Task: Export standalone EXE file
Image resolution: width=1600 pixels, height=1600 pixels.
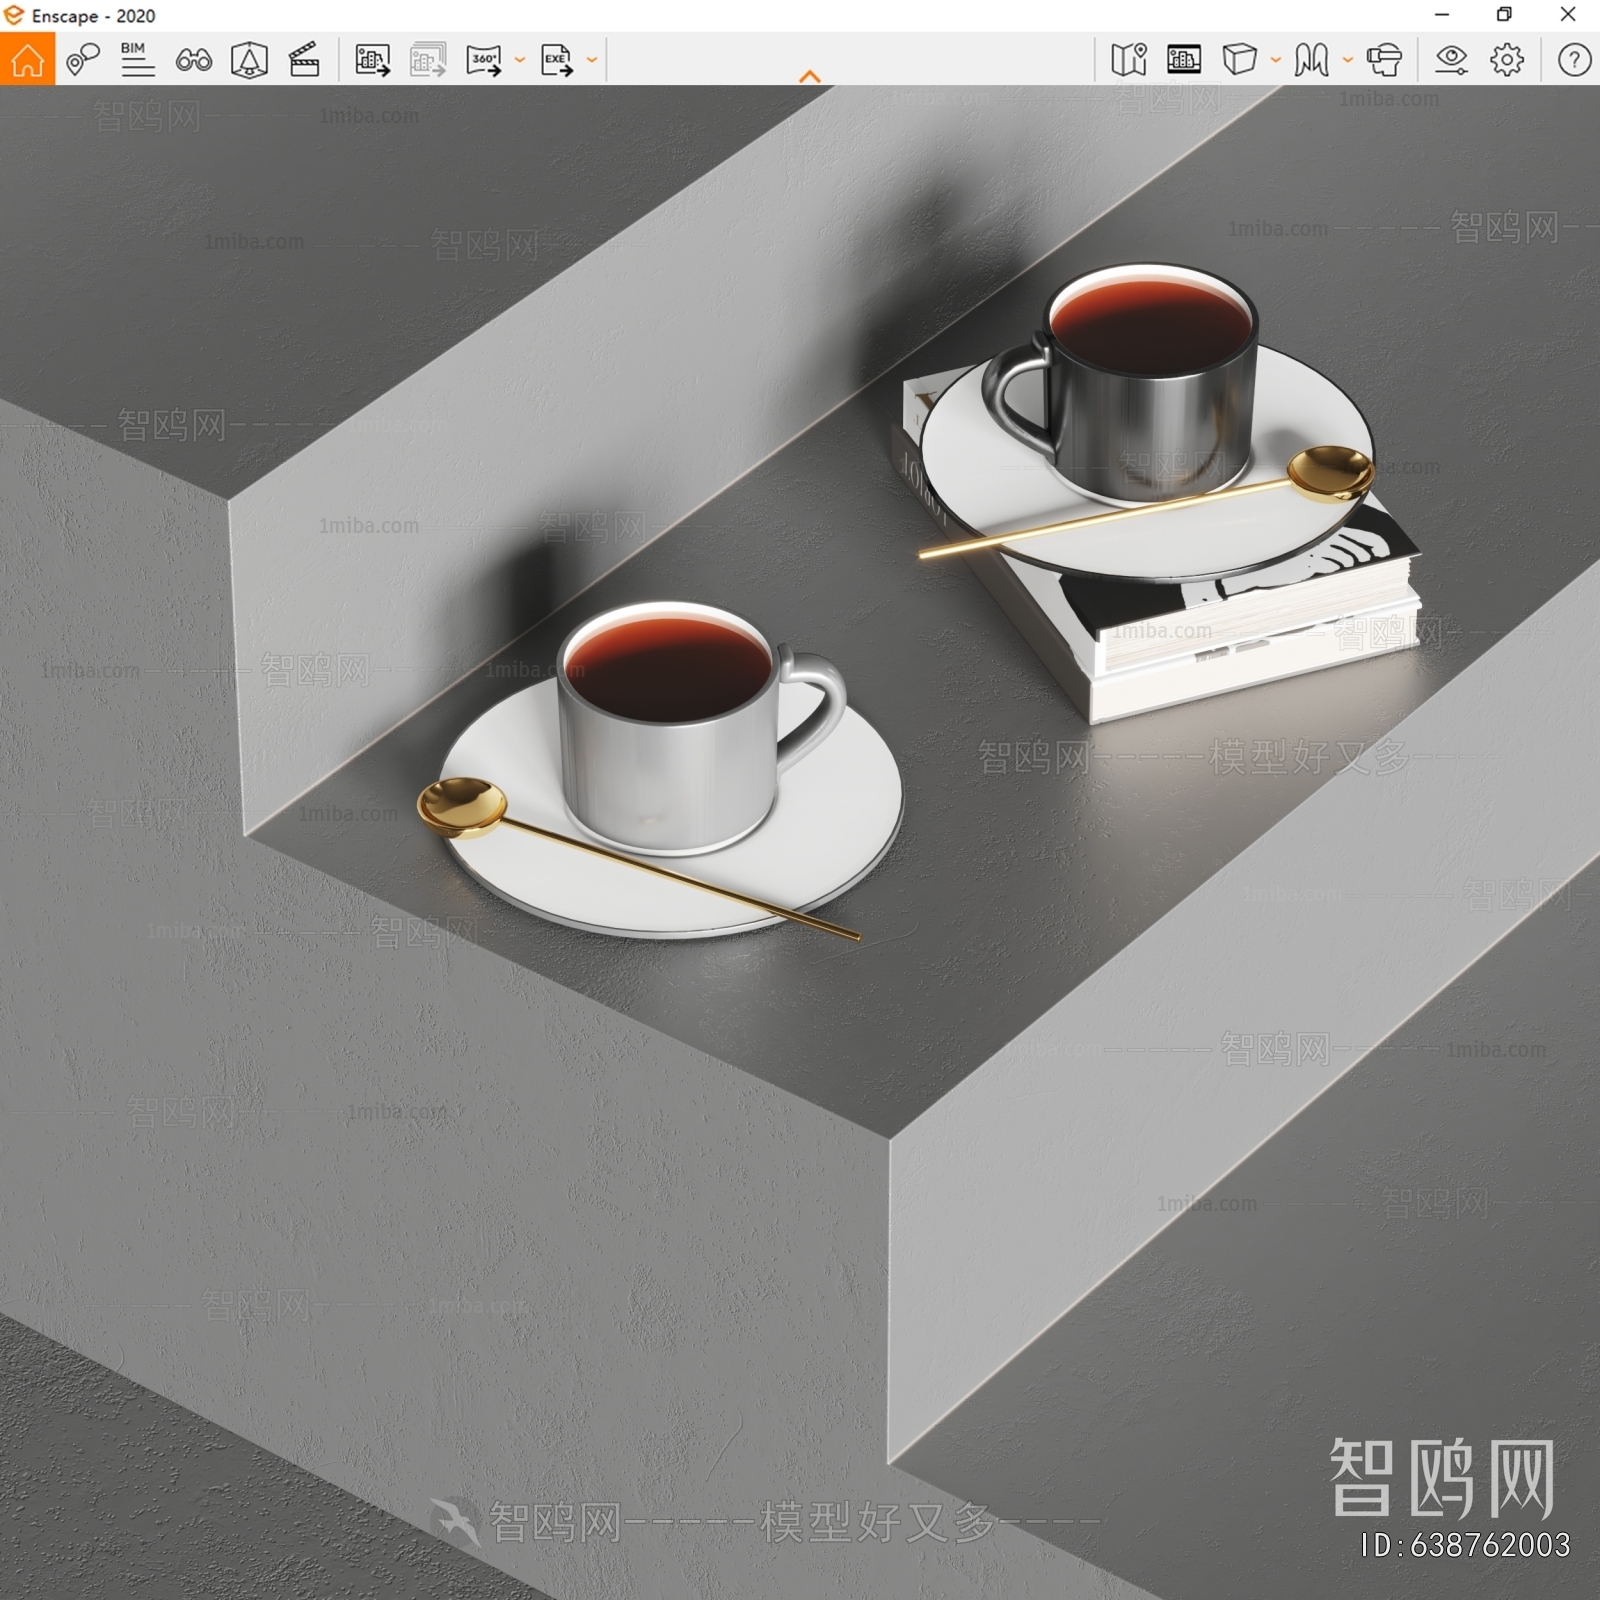Action: point(557,60)
